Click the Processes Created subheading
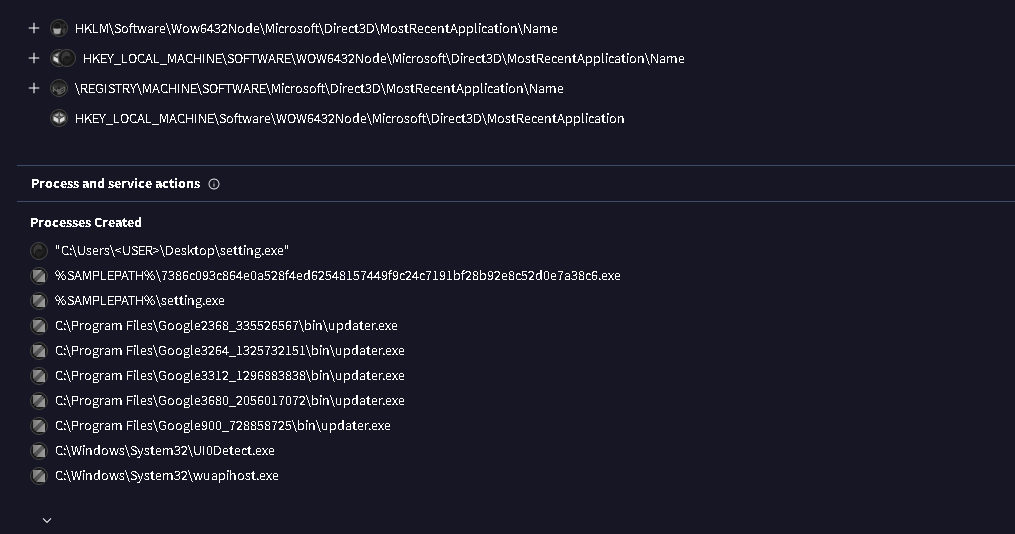Screen dimensions: 1015x534 click(x=86, y=222)
